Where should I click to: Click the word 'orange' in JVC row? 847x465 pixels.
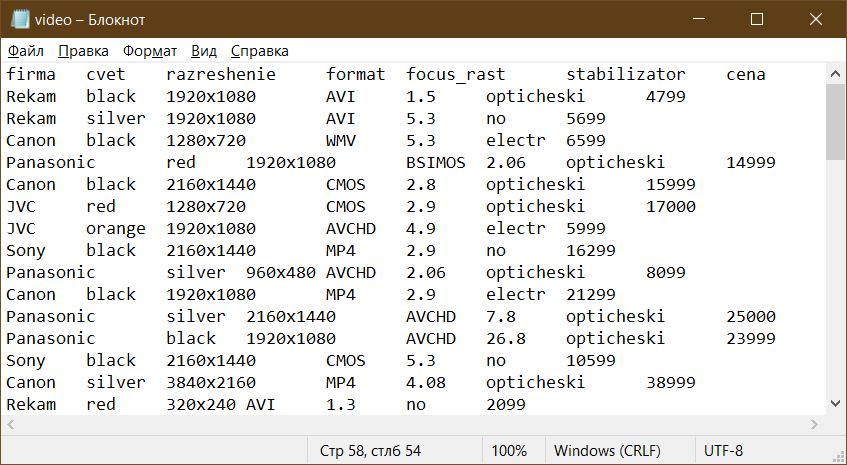pyautogui.click(x=116, y=229)
